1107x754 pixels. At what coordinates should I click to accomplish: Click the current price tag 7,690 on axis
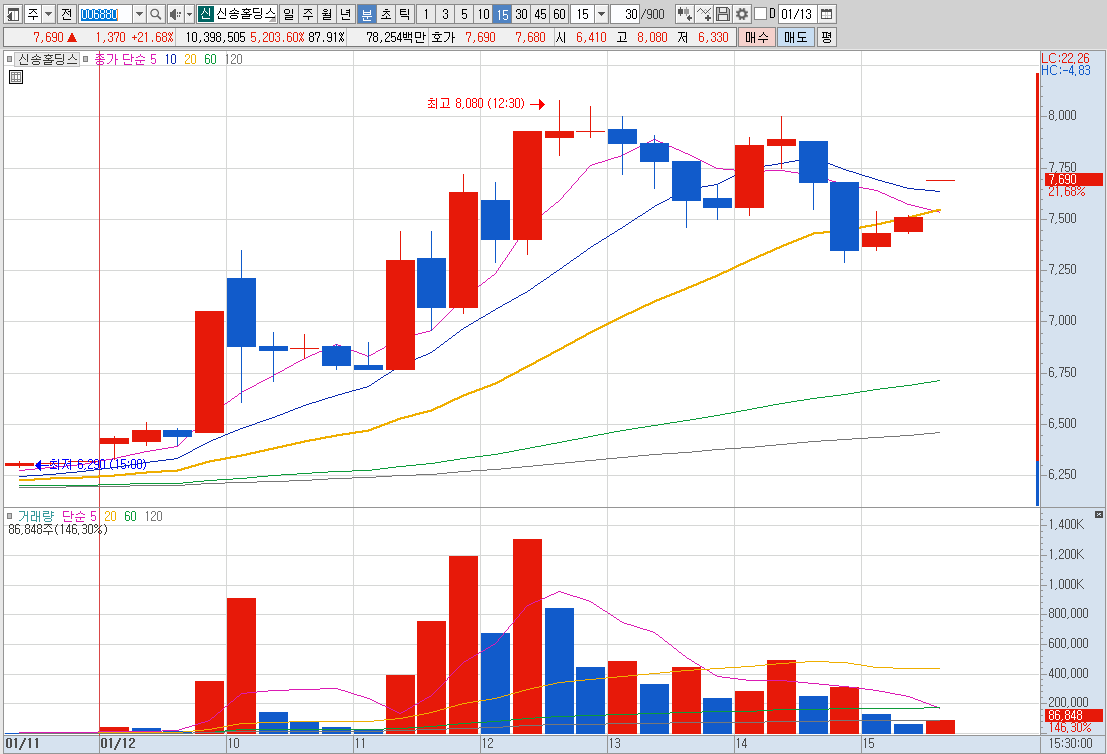1073,179
